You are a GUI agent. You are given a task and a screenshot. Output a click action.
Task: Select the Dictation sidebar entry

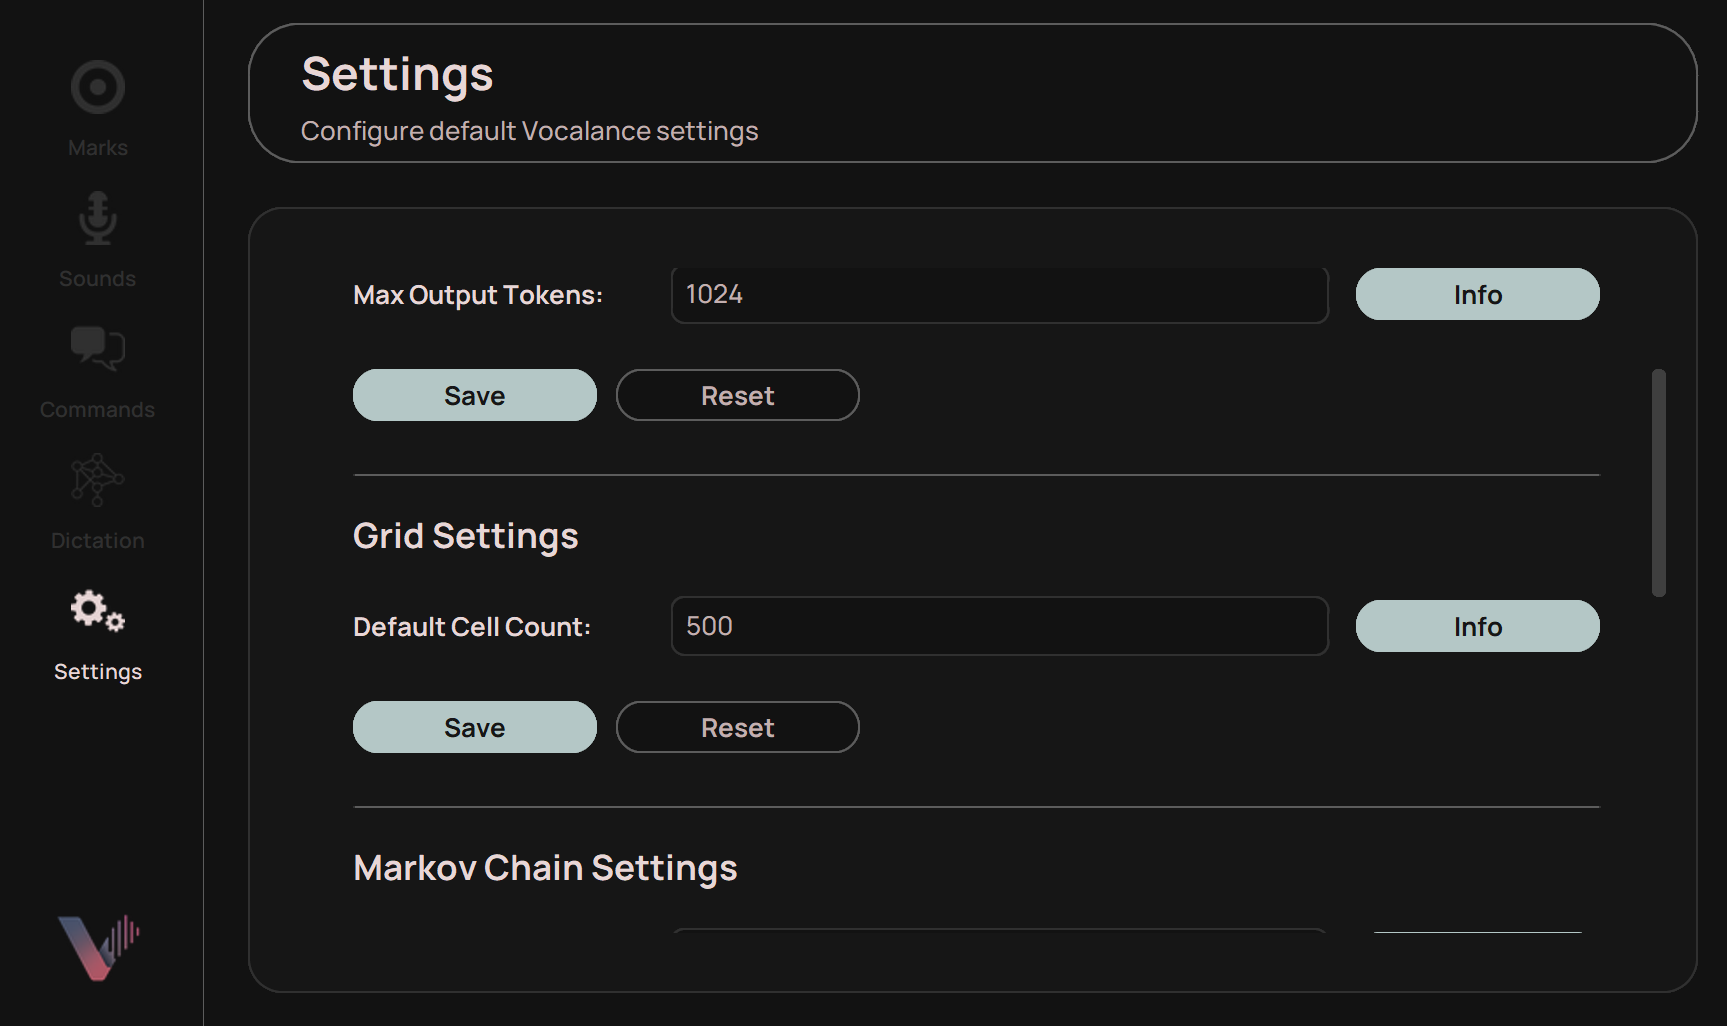pos(96,540)
